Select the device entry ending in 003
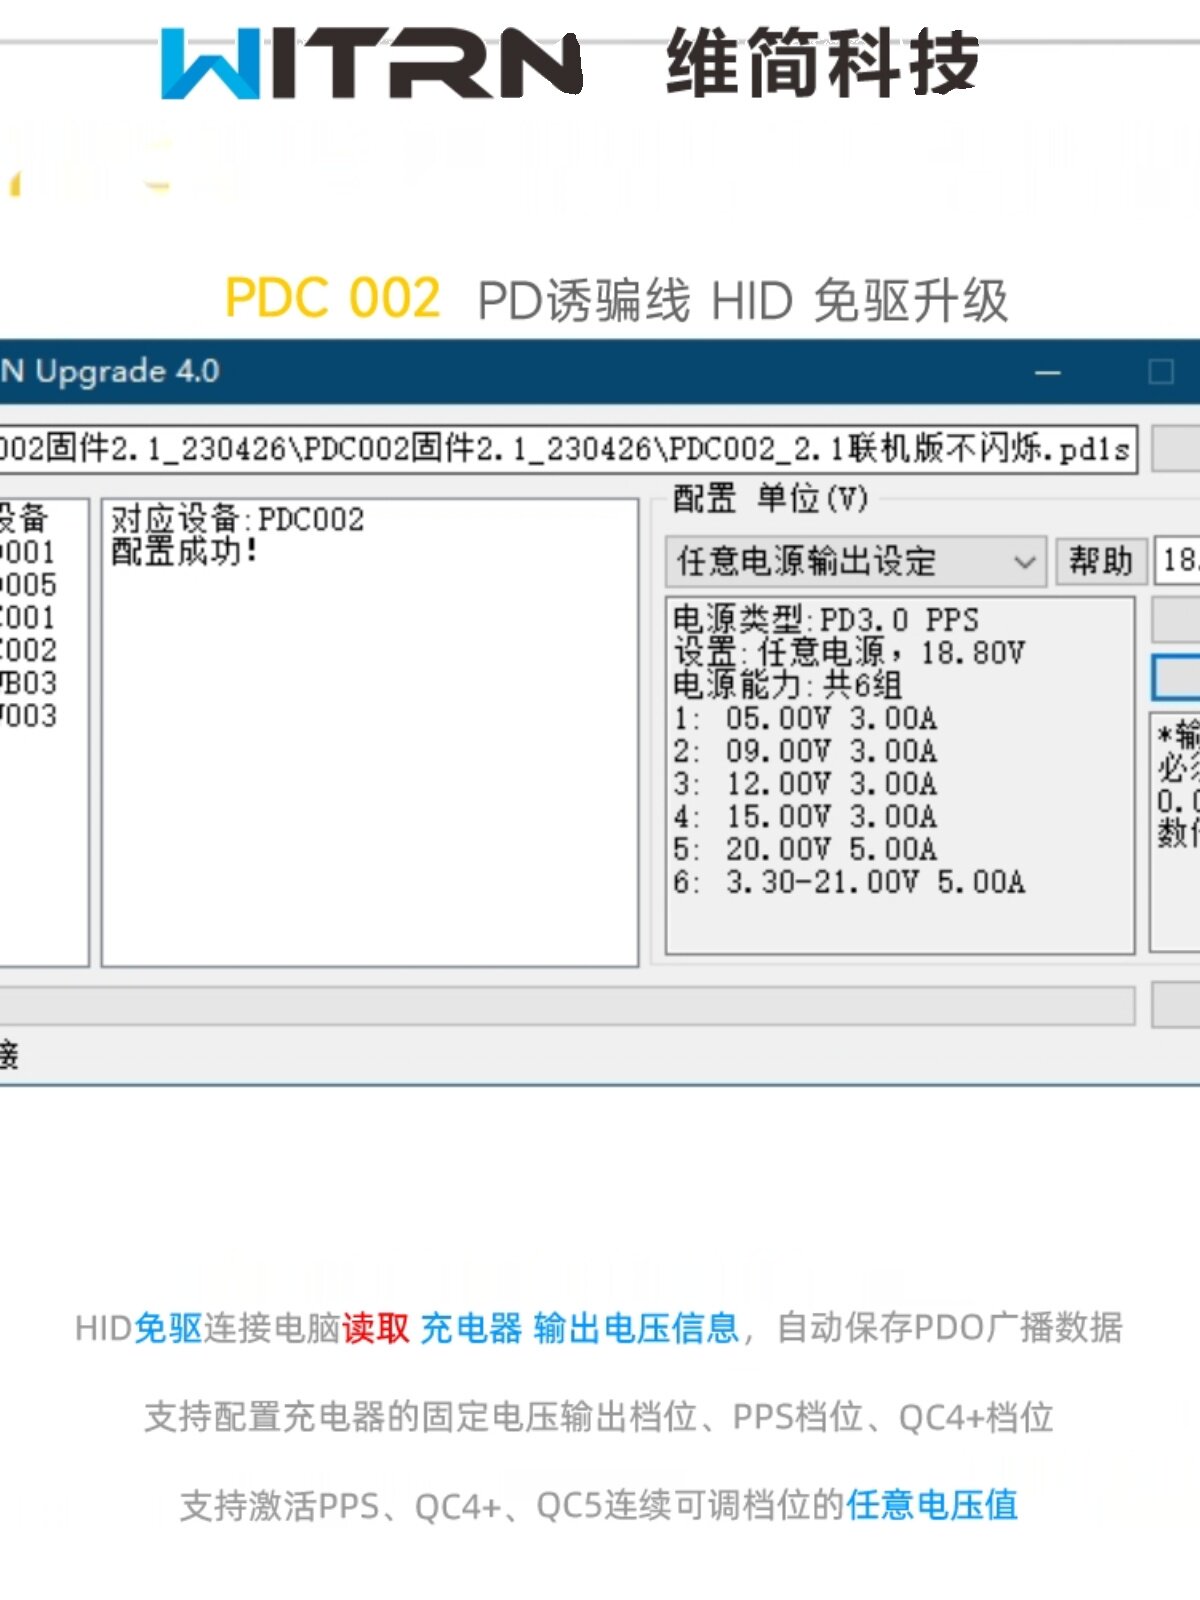Viewport: 1200px width, 1600px height. 29,716
